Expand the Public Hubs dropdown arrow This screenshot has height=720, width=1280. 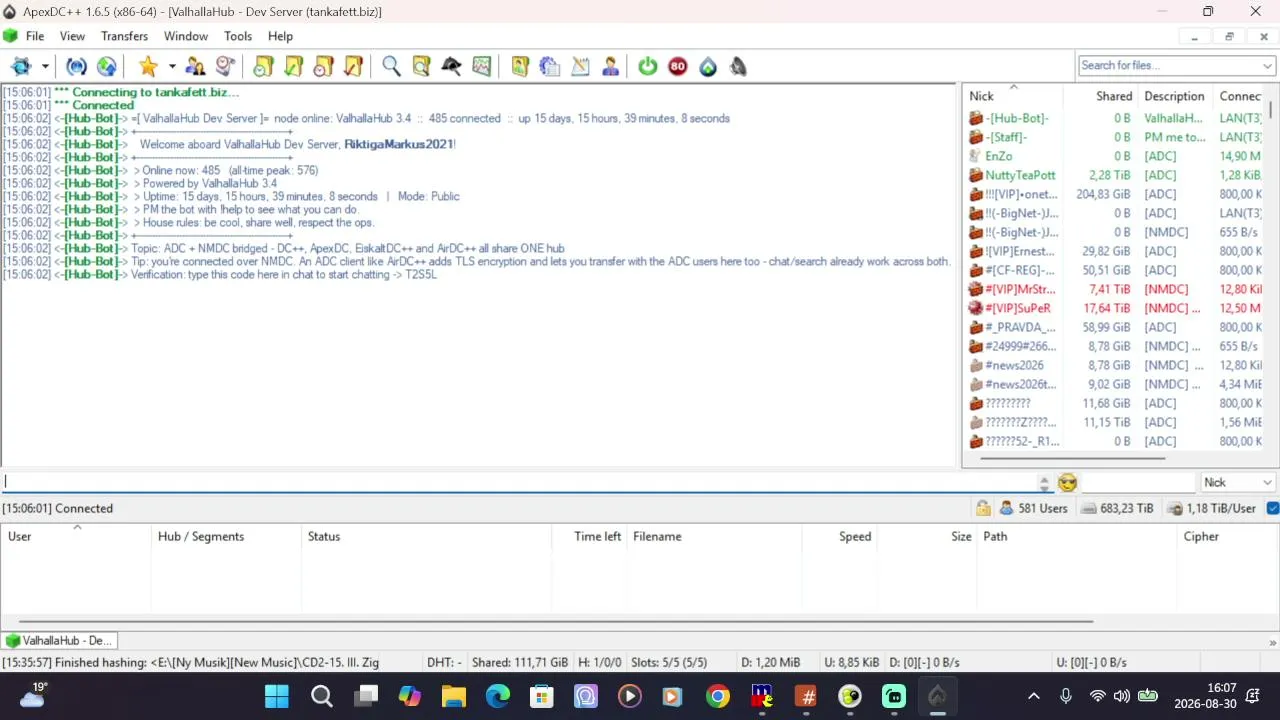coord(45,67)
